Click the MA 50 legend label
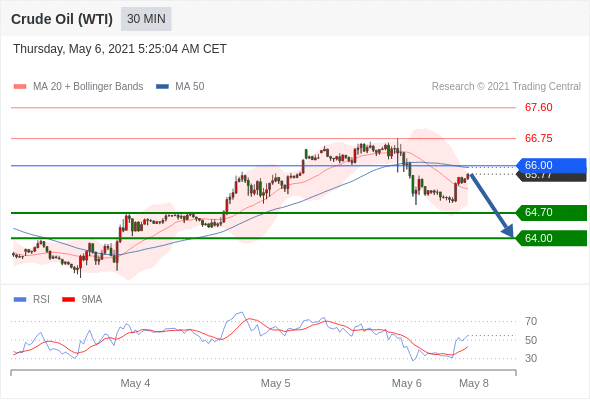The image size is (590, 400). click(x=190, y=87)
